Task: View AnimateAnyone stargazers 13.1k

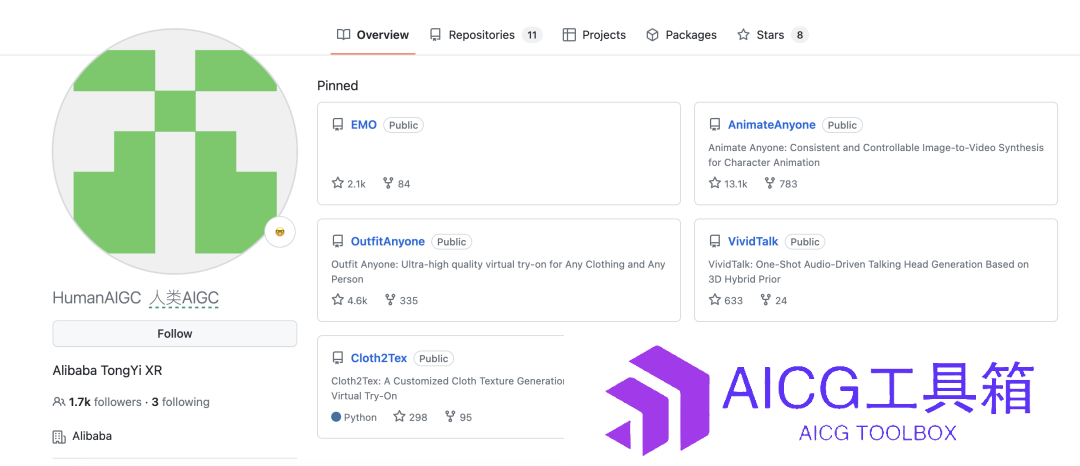Action: (x=728, y=183)
